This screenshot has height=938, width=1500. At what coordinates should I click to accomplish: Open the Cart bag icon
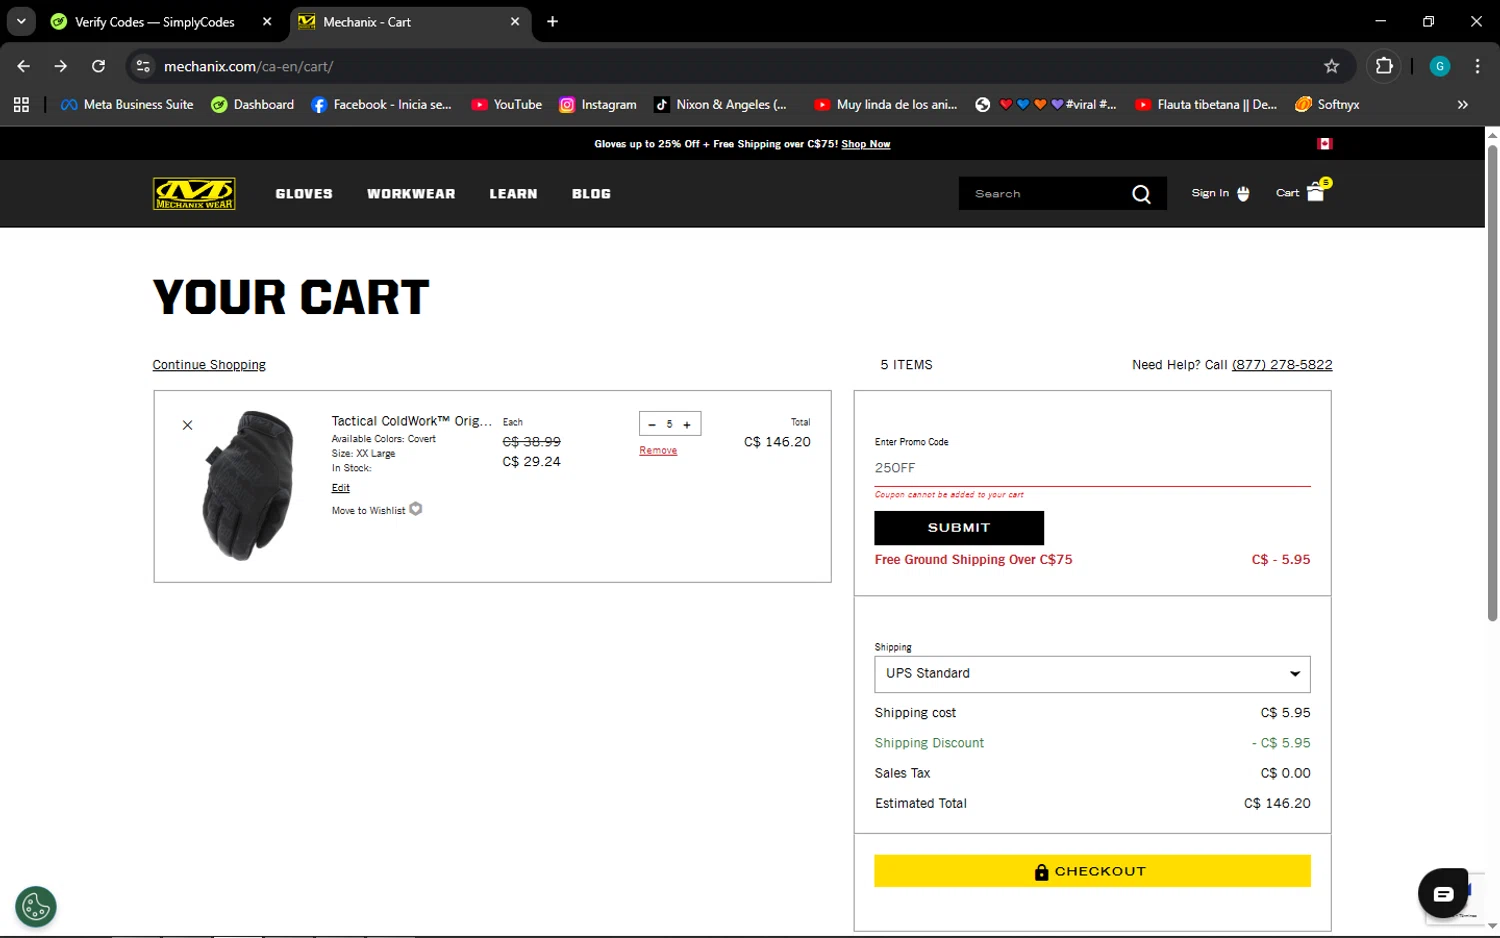pos(1315,192)
